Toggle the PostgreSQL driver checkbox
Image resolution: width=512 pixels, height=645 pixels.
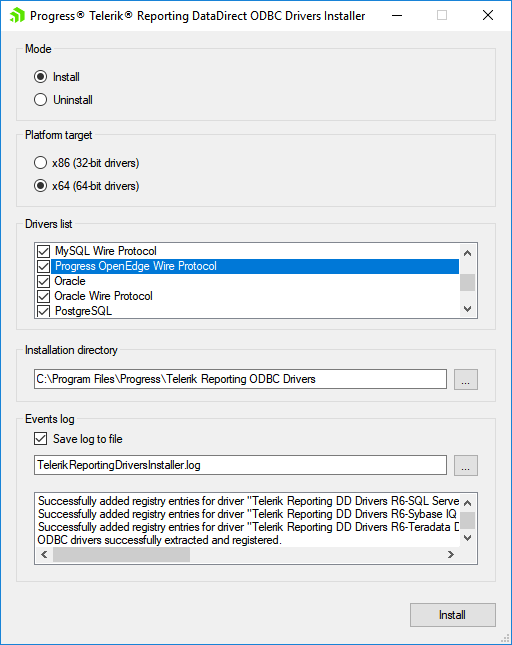(44, 311)
